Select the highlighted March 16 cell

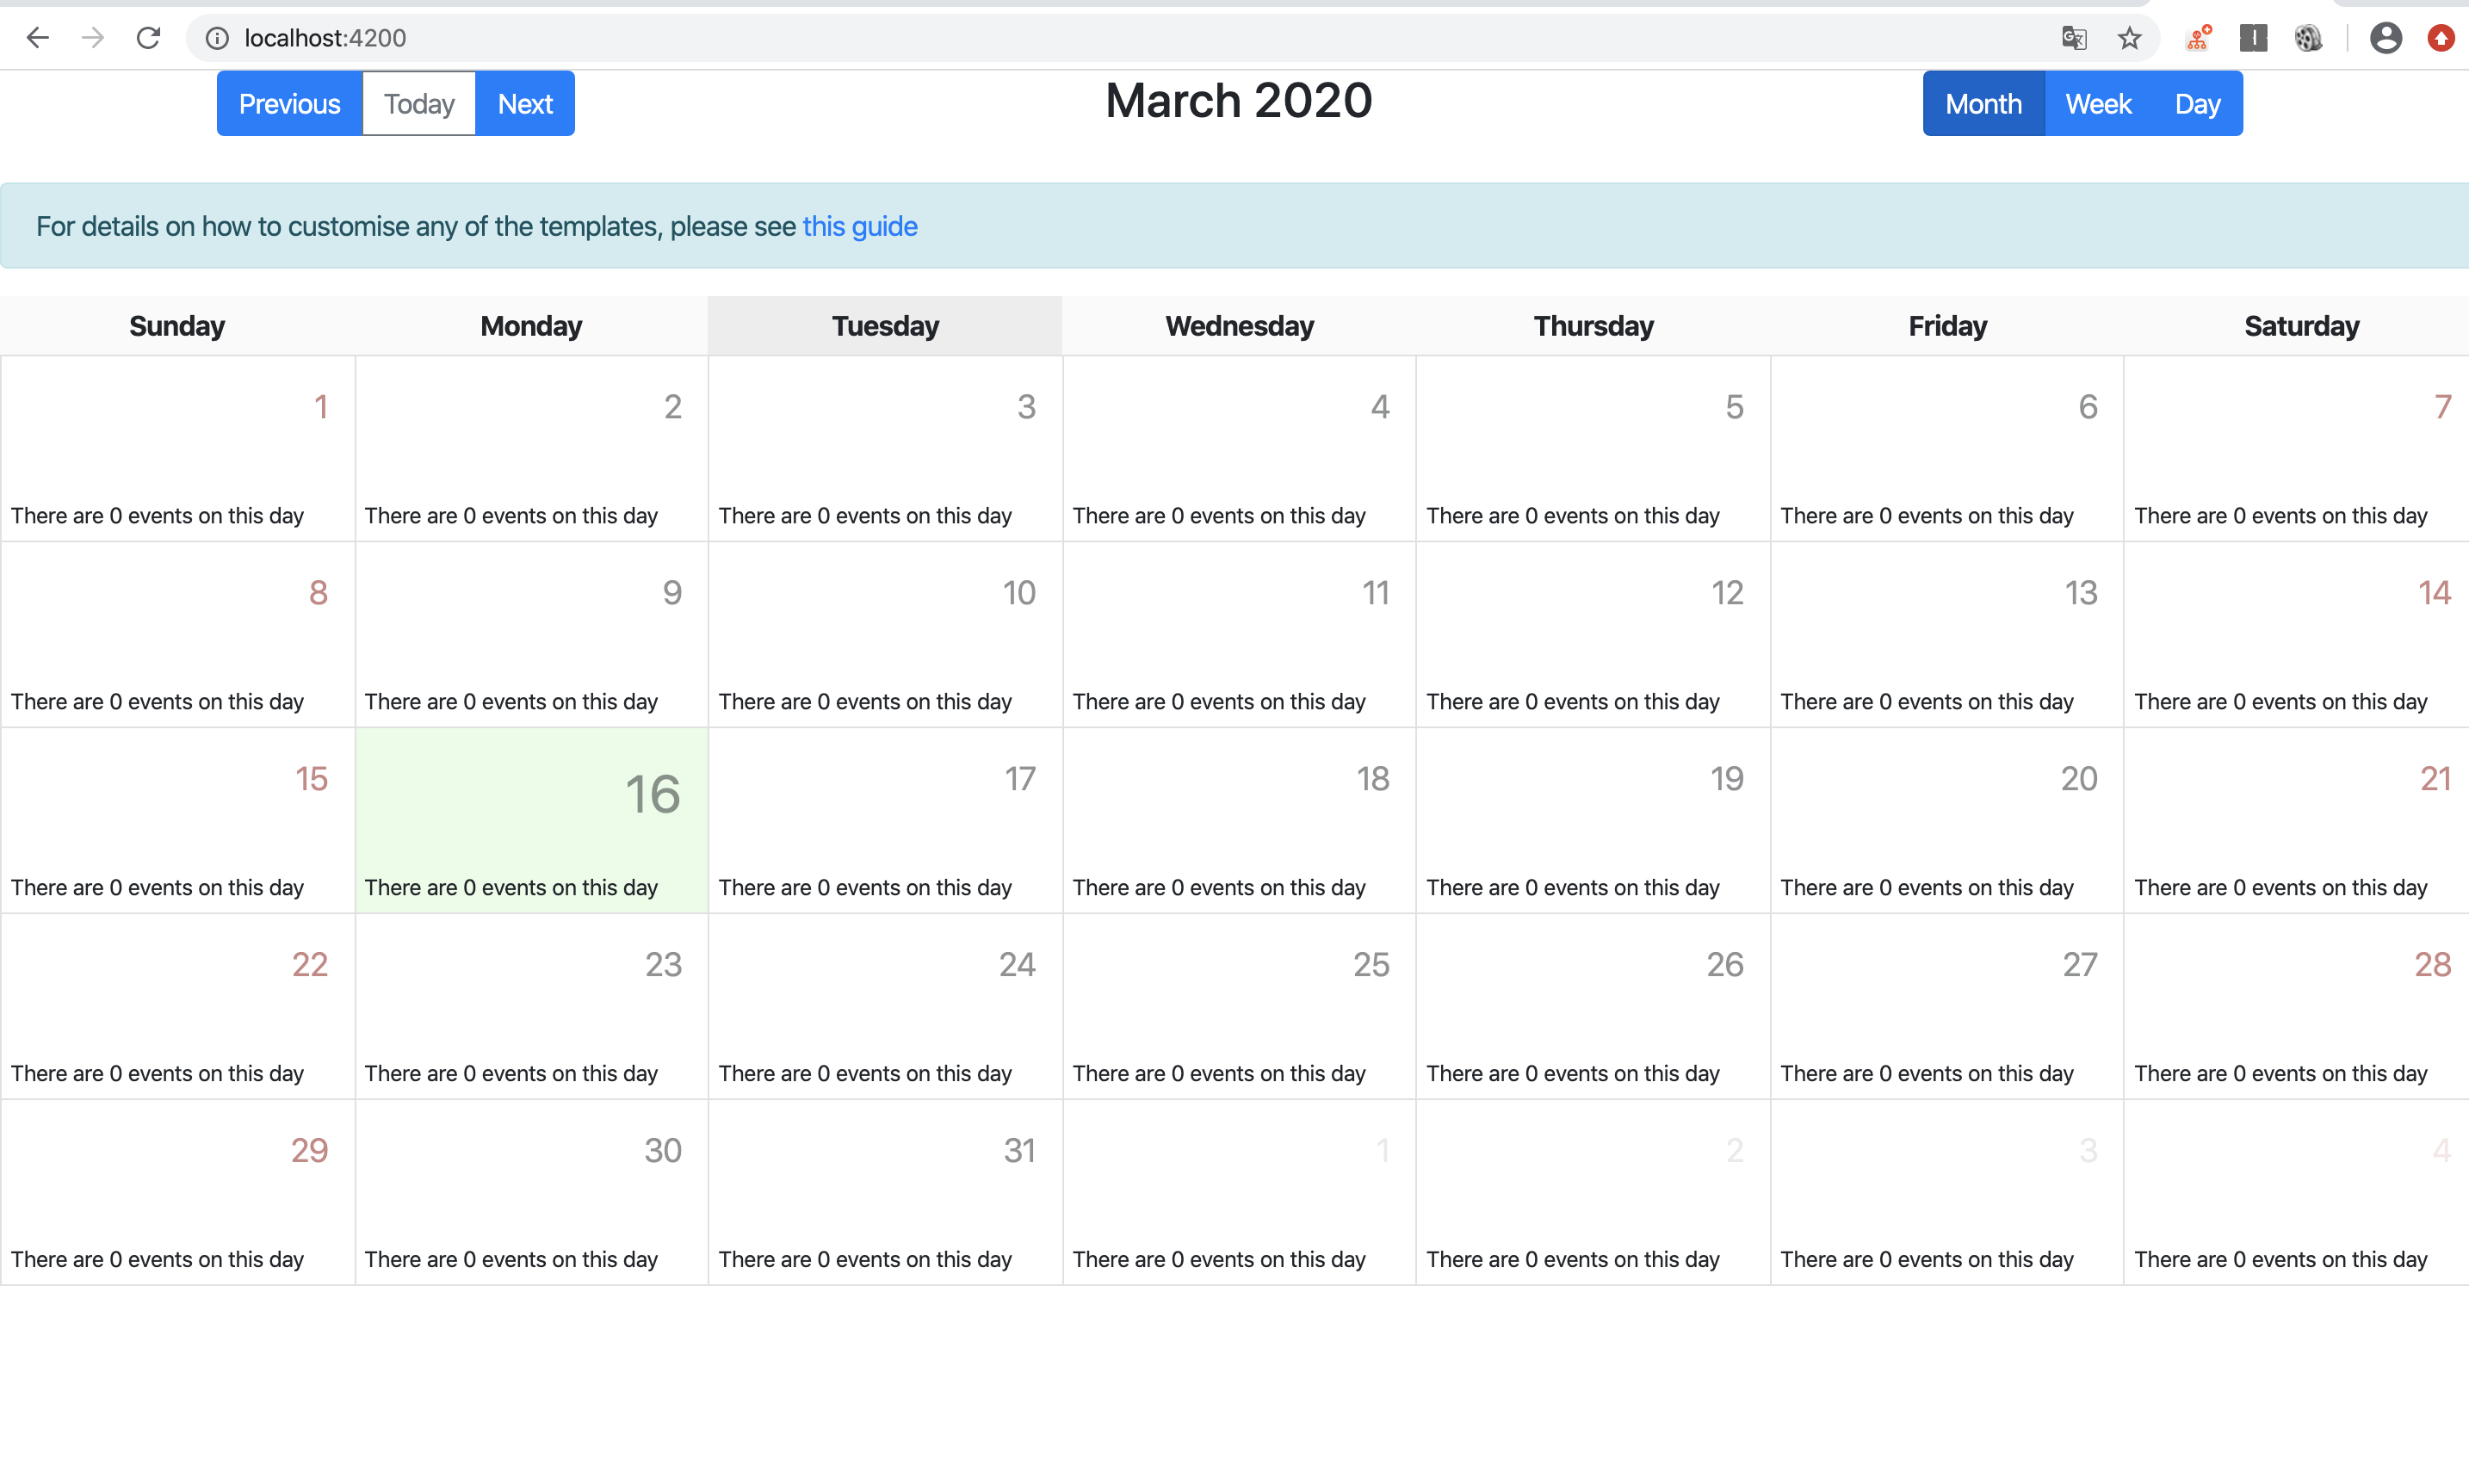pos(531,820)
